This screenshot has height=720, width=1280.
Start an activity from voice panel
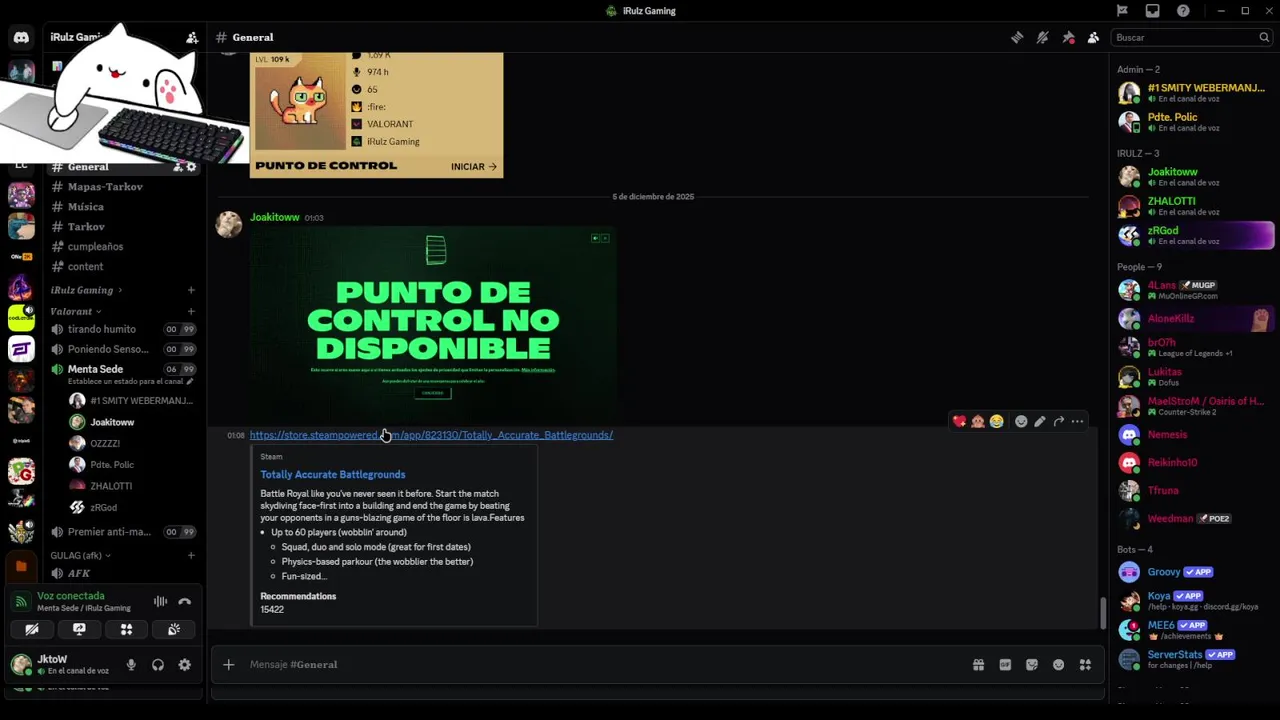(x=126, y=630)
